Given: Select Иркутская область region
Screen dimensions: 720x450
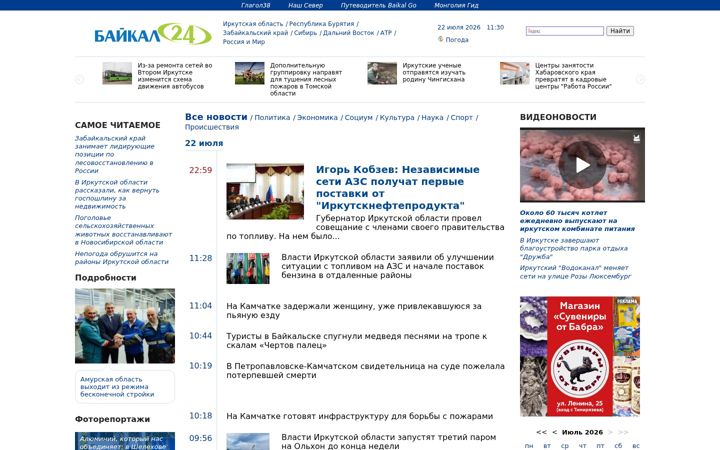Looking at the screenshot, I should click(253, 23).
